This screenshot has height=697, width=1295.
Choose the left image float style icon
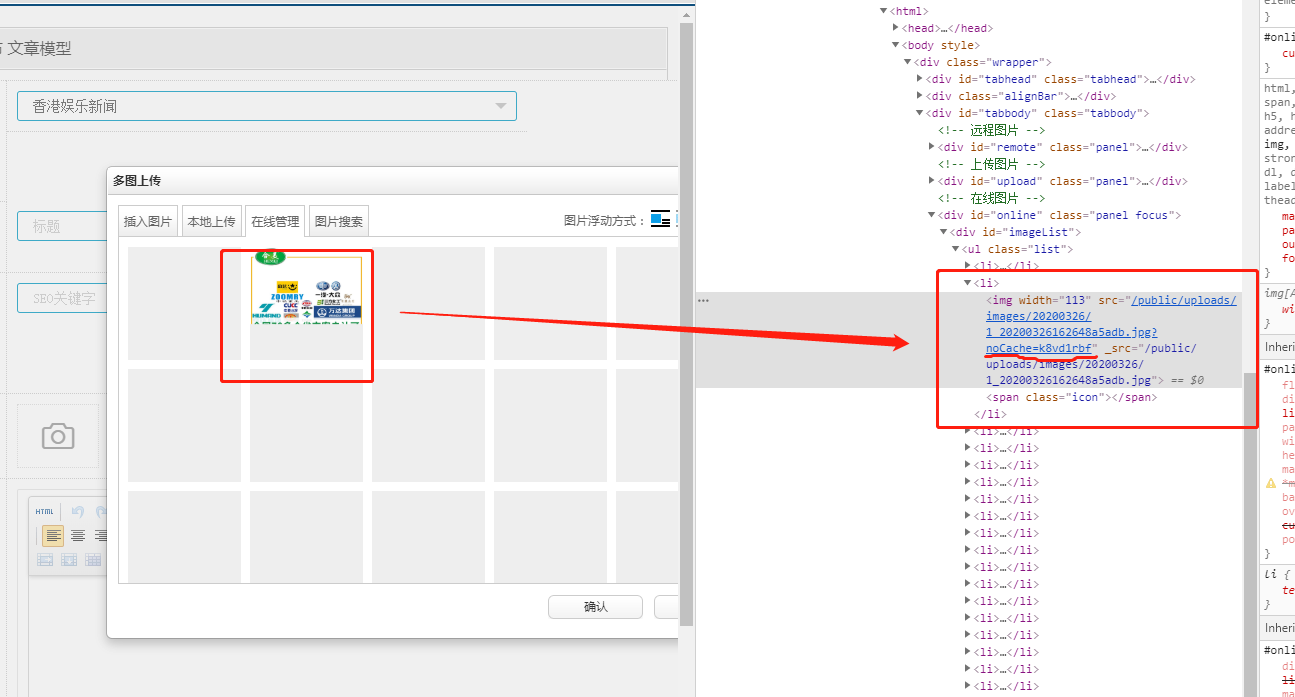coord(660,220)
